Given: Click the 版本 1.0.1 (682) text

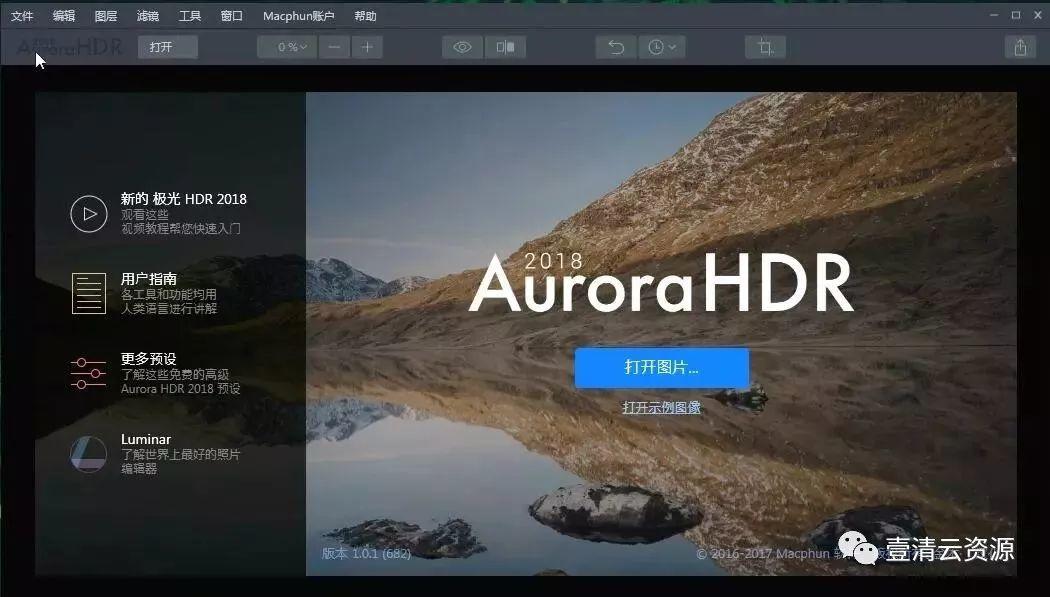Looking at the screenshot, I should click(x=366, y=553).
